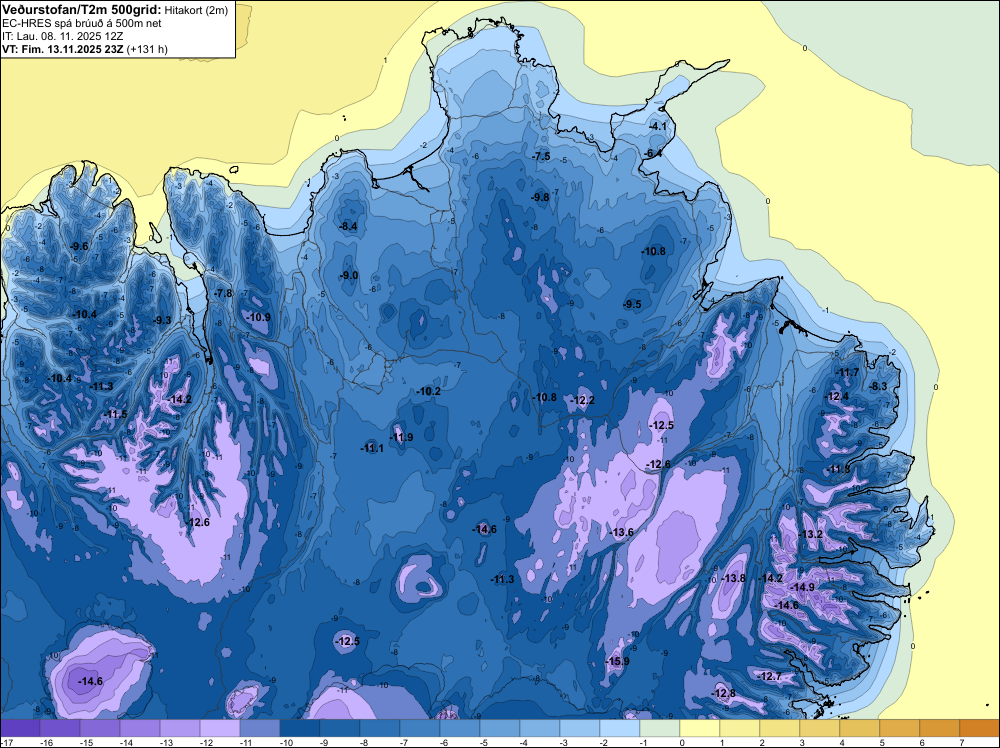Viewport: 1000px width, 748px height.
Task: Click the -13.8 temperature label
Action: [733, 578]
